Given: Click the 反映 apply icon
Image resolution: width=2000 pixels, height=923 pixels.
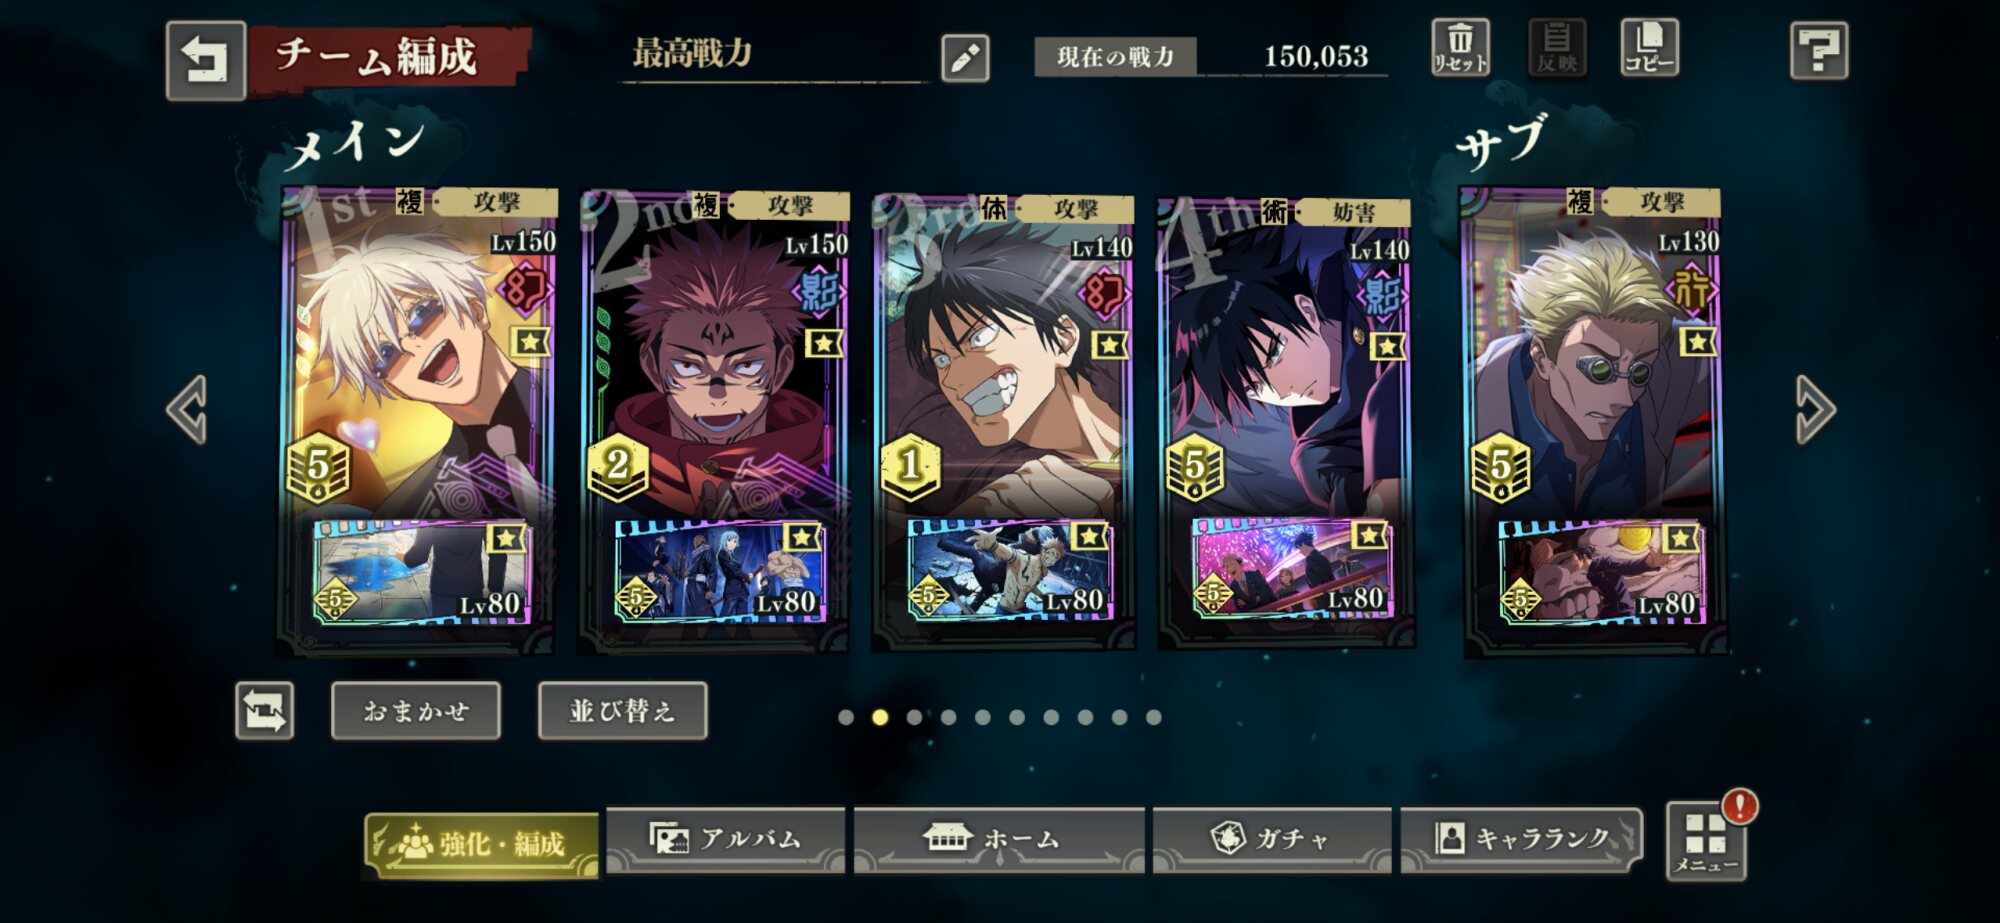Looking at the screenshot, I should tap(1557, 47).
